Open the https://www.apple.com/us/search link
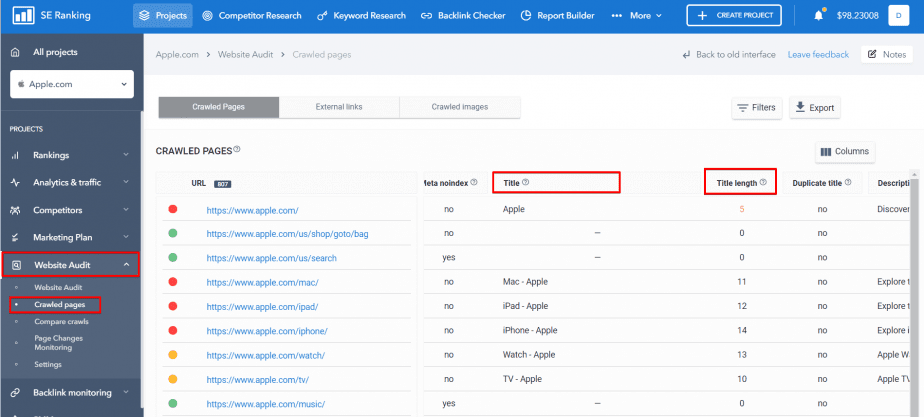The width and height of the screenshot is (924, 417). [x=272, y=258]
